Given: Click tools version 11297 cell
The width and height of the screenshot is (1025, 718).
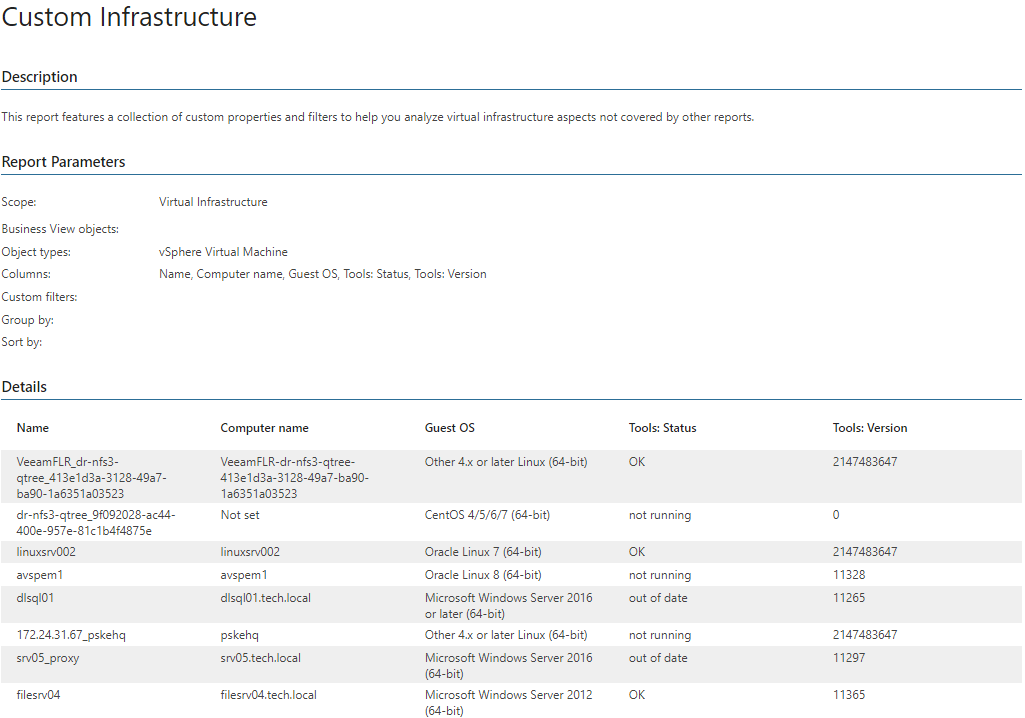Looking at the screenshot, I should 849,658.
